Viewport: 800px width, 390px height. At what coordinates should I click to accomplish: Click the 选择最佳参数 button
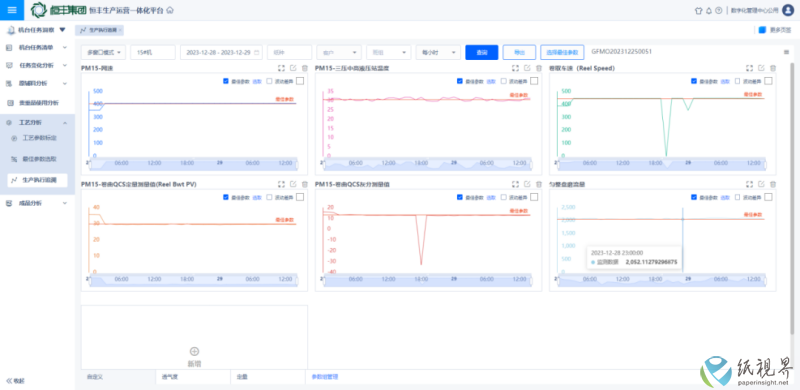(x=562, y=52)
